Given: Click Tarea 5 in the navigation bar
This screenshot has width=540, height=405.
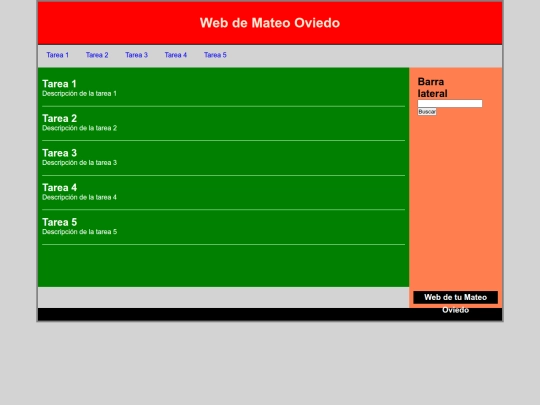Looking at the screenshot, I should (x=215, y=55).
